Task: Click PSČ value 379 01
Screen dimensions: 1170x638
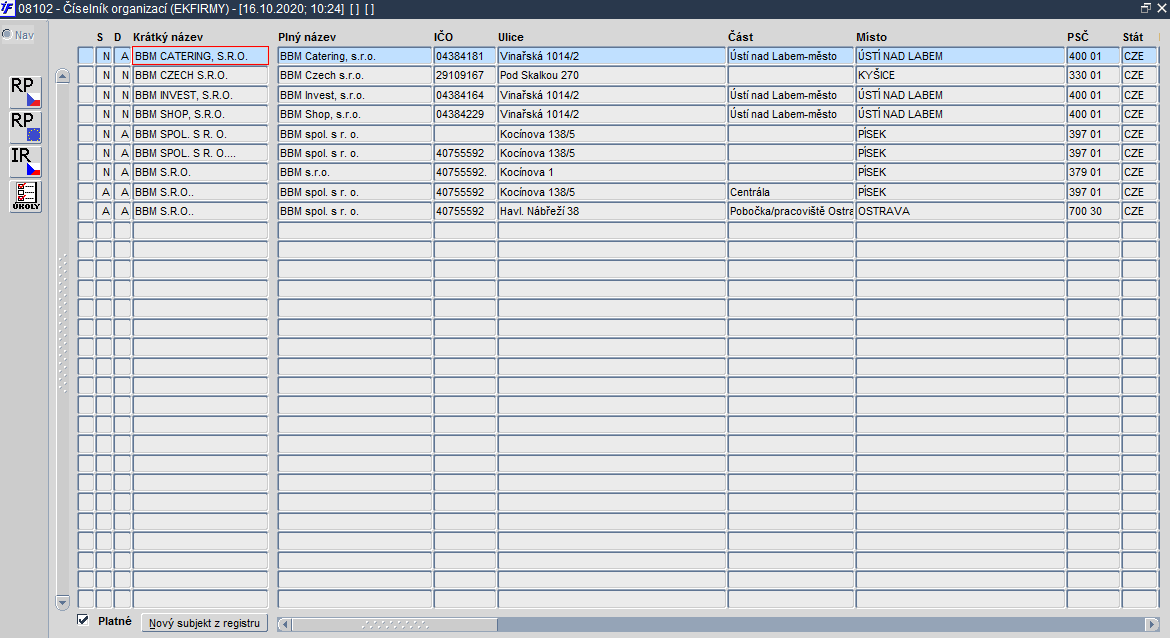Action: click(x=1093, y=172)
